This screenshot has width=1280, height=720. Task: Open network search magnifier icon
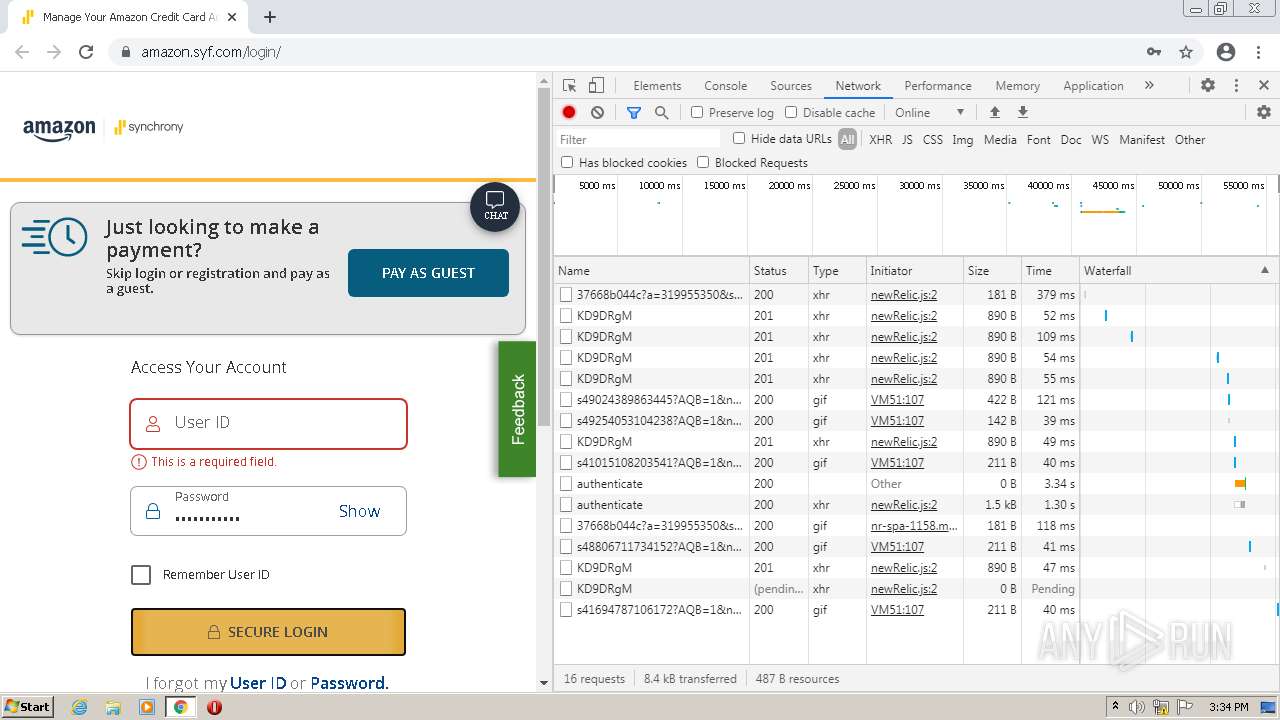[661, 113]
